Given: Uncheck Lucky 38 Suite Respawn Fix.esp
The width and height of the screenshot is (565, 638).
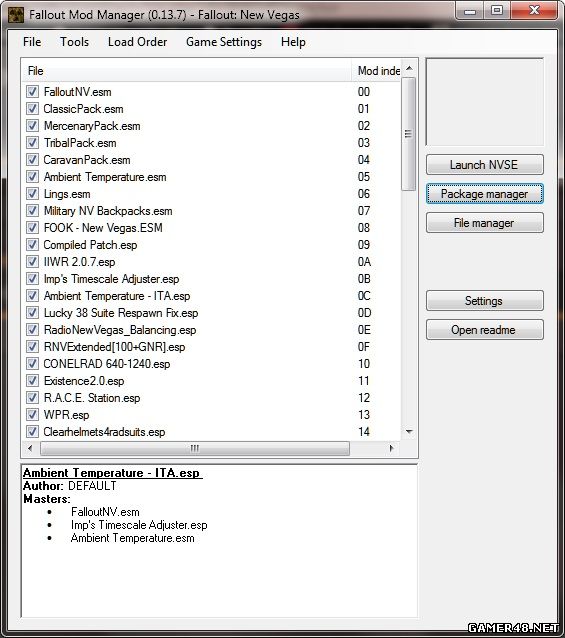Looking at the screenshot, I should pos(33,312).
